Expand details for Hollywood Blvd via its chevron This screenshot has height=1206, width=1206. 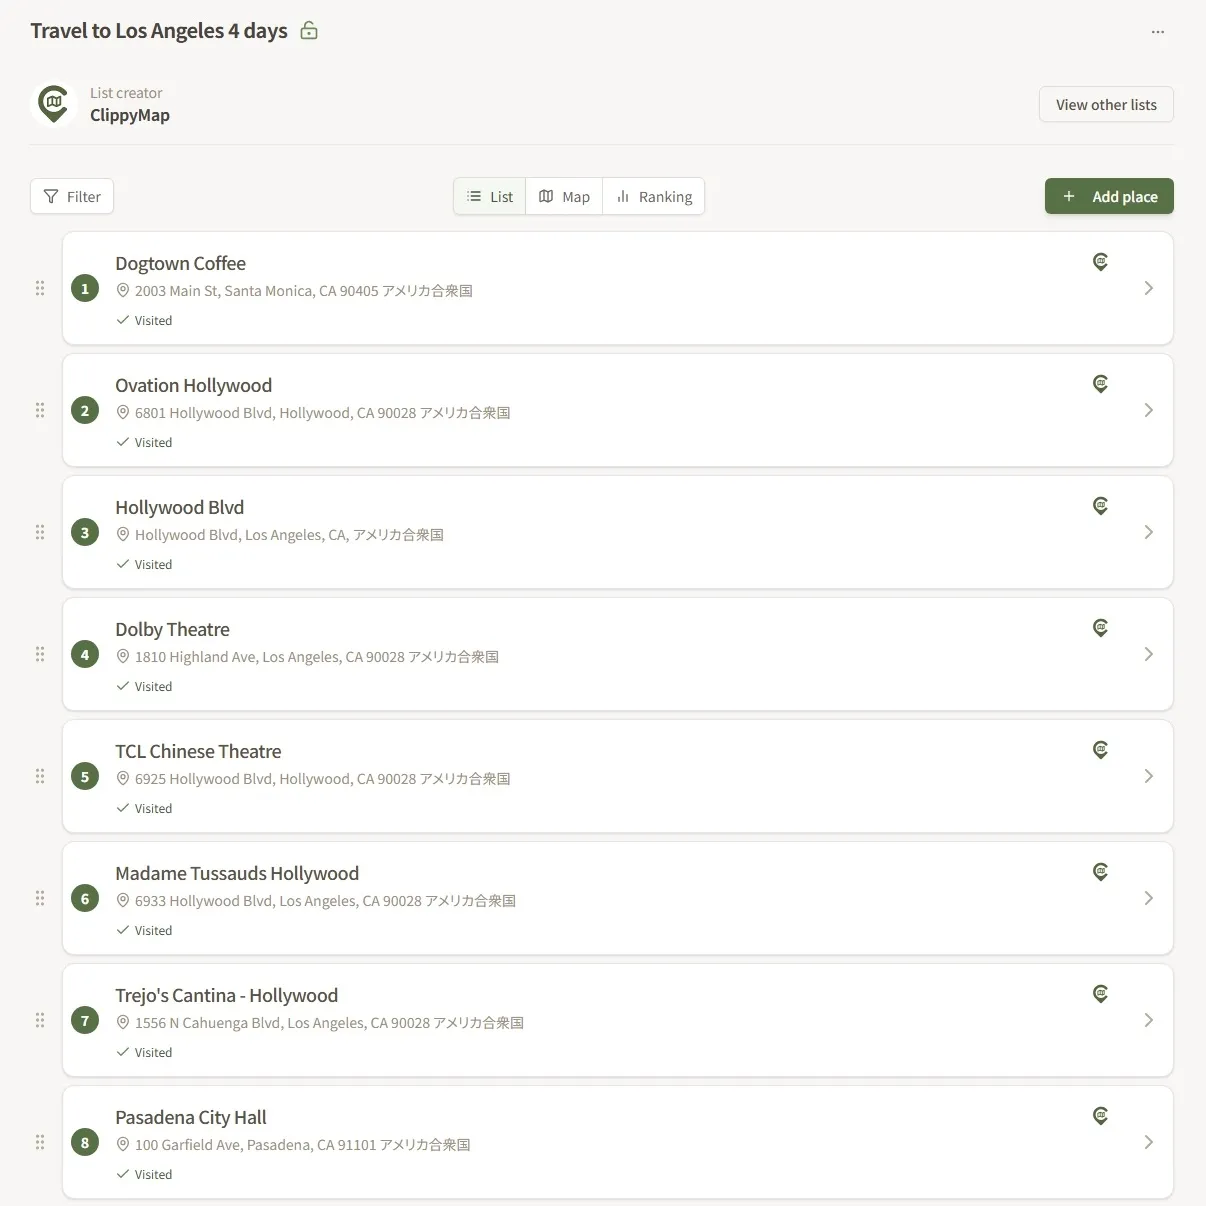coord(1148,532)
